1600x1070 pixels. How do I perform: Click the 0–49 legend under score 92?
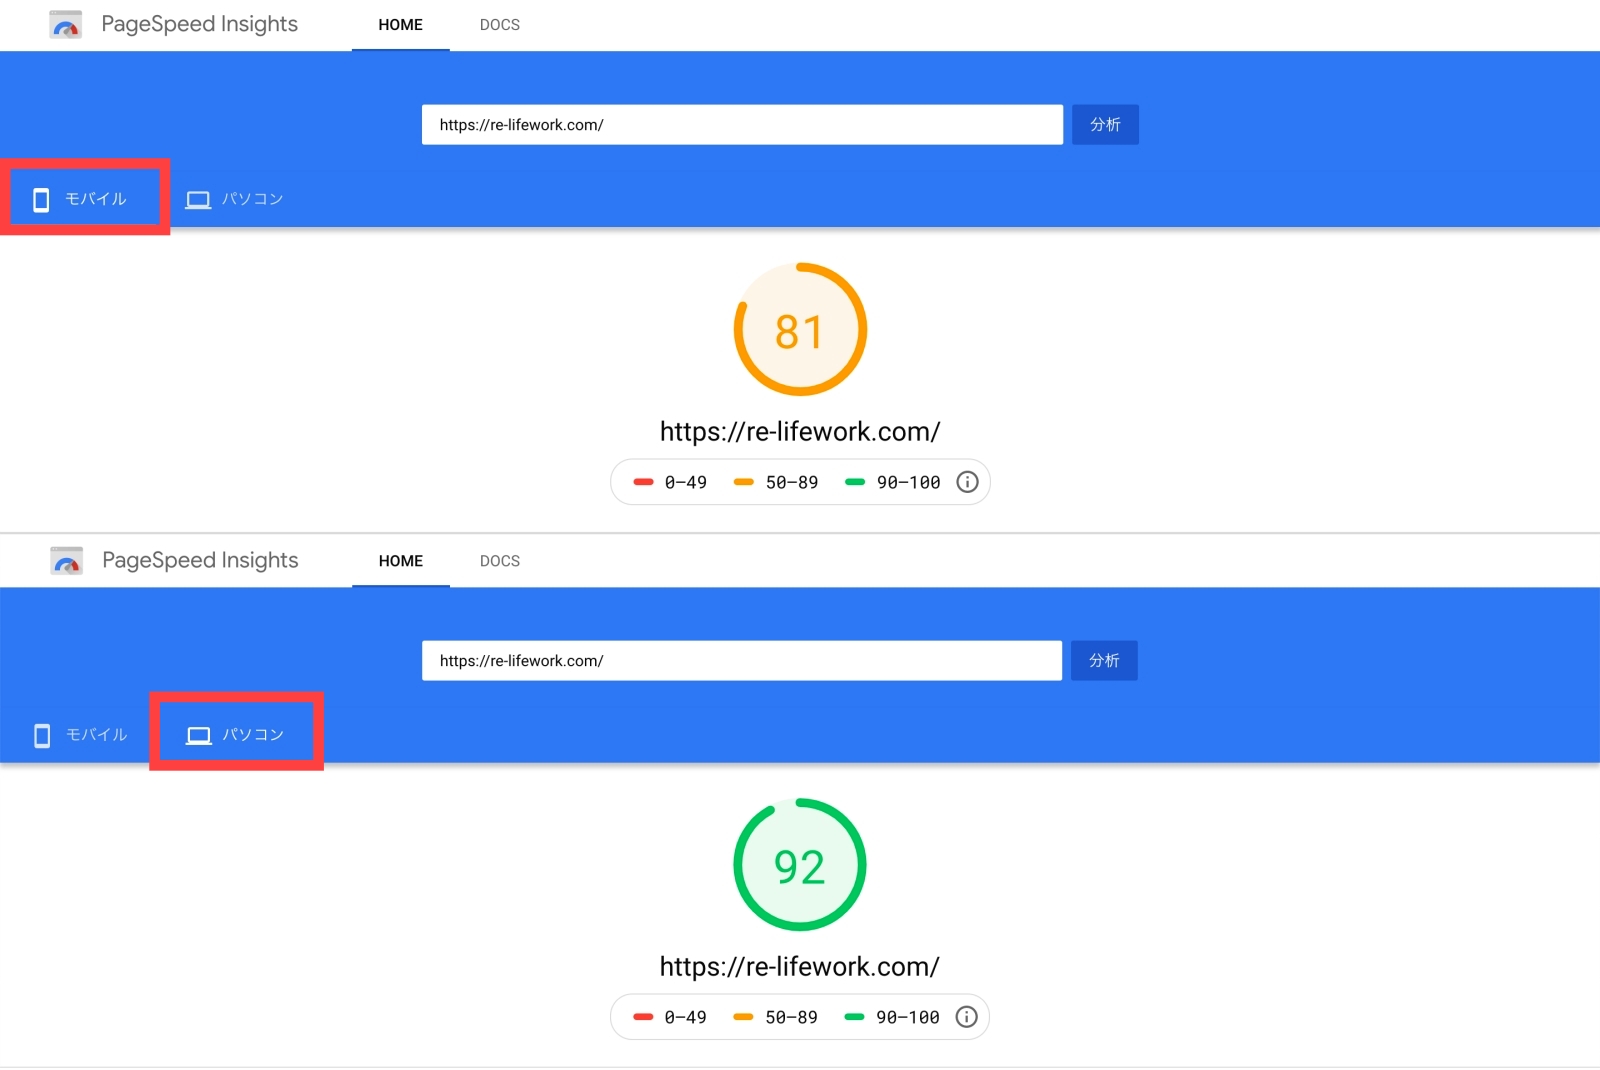[670, 1017]
